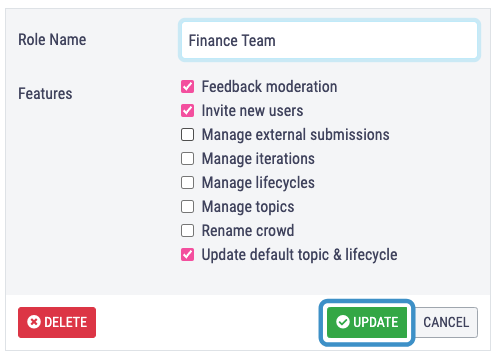Tick the Manage iterations checkbox
The image size is (503, 360).
click(x=187, y=159)
